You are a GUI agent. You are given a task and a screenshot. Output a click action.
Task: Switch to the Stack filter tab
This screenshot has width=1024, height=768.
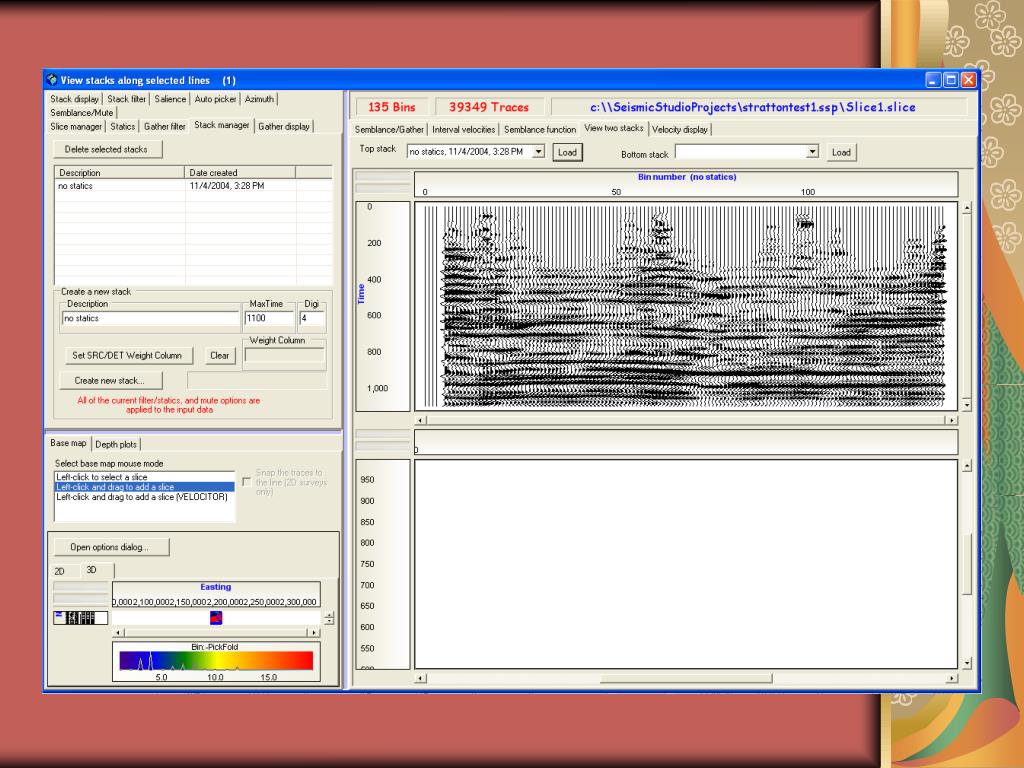tap(126, 99)
